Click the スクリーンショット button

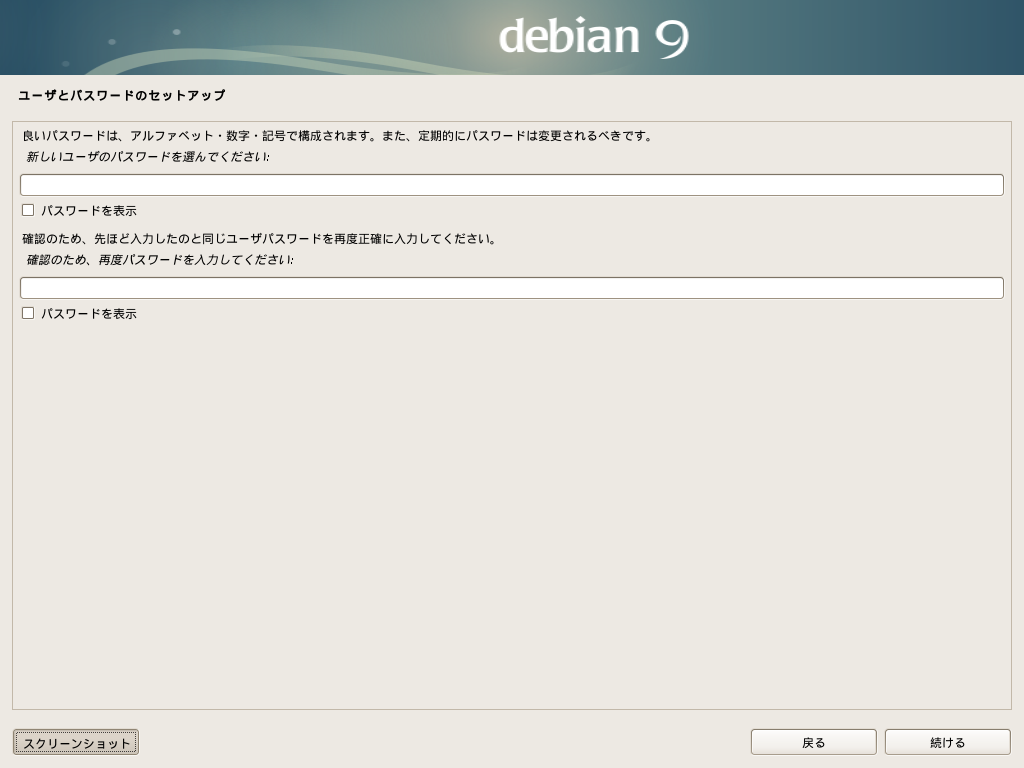[76, 743]
